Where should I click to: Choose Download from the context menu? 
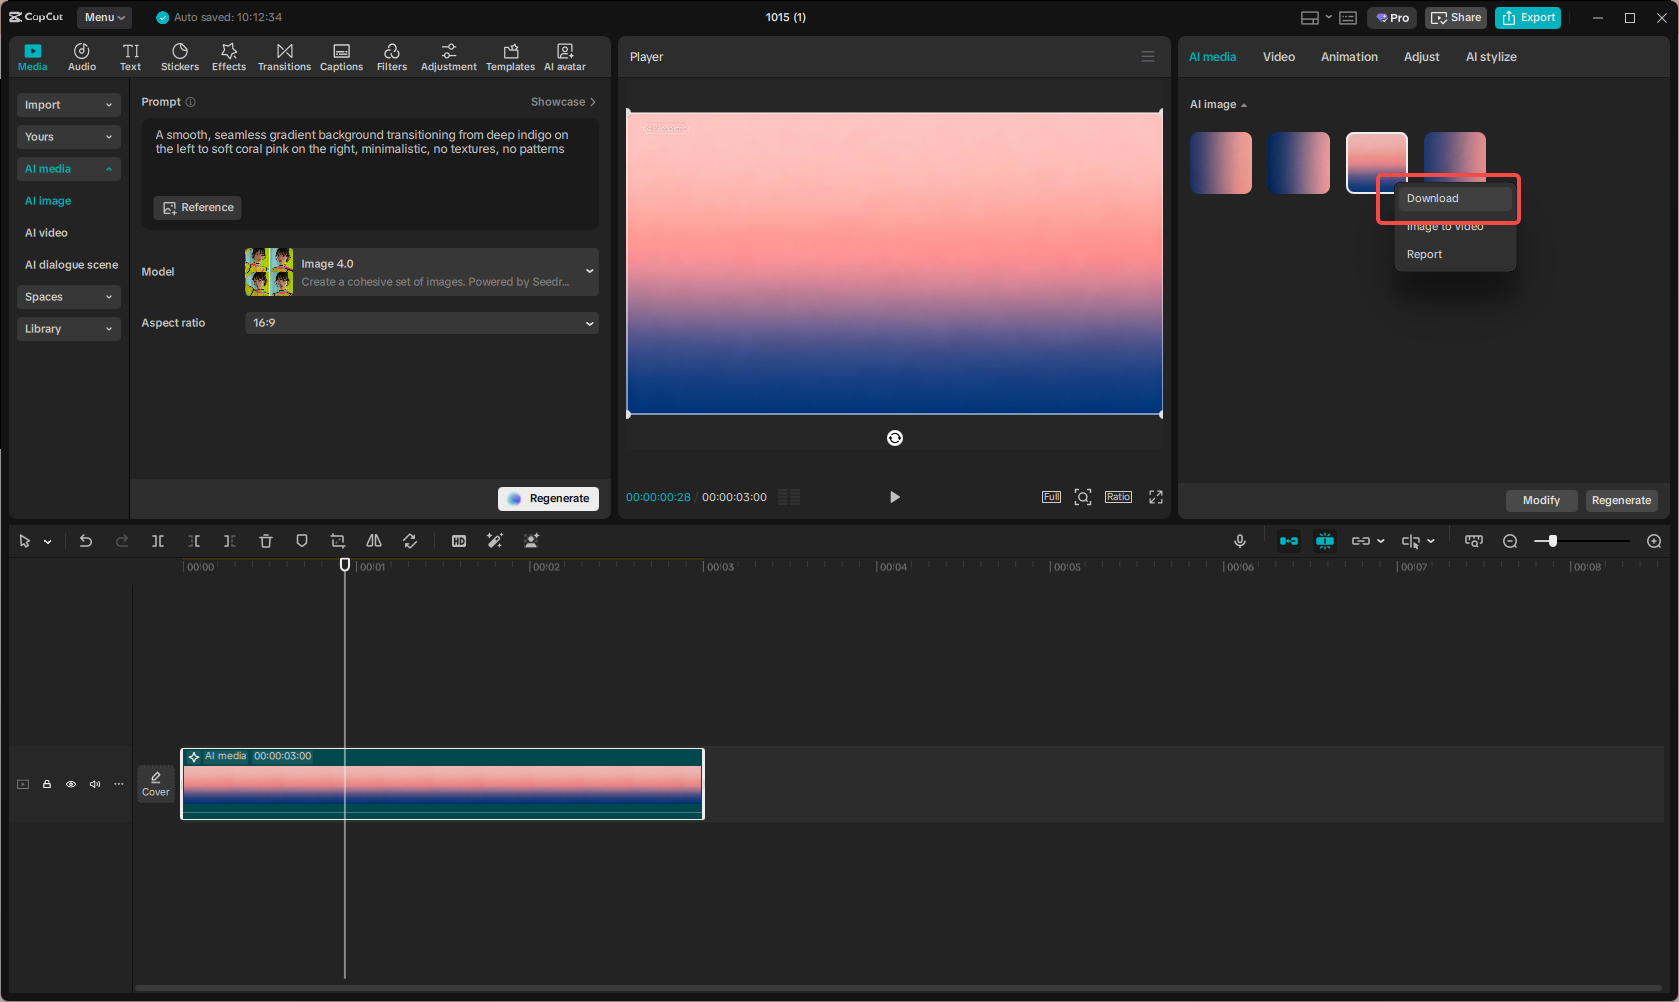[1433, 198]
